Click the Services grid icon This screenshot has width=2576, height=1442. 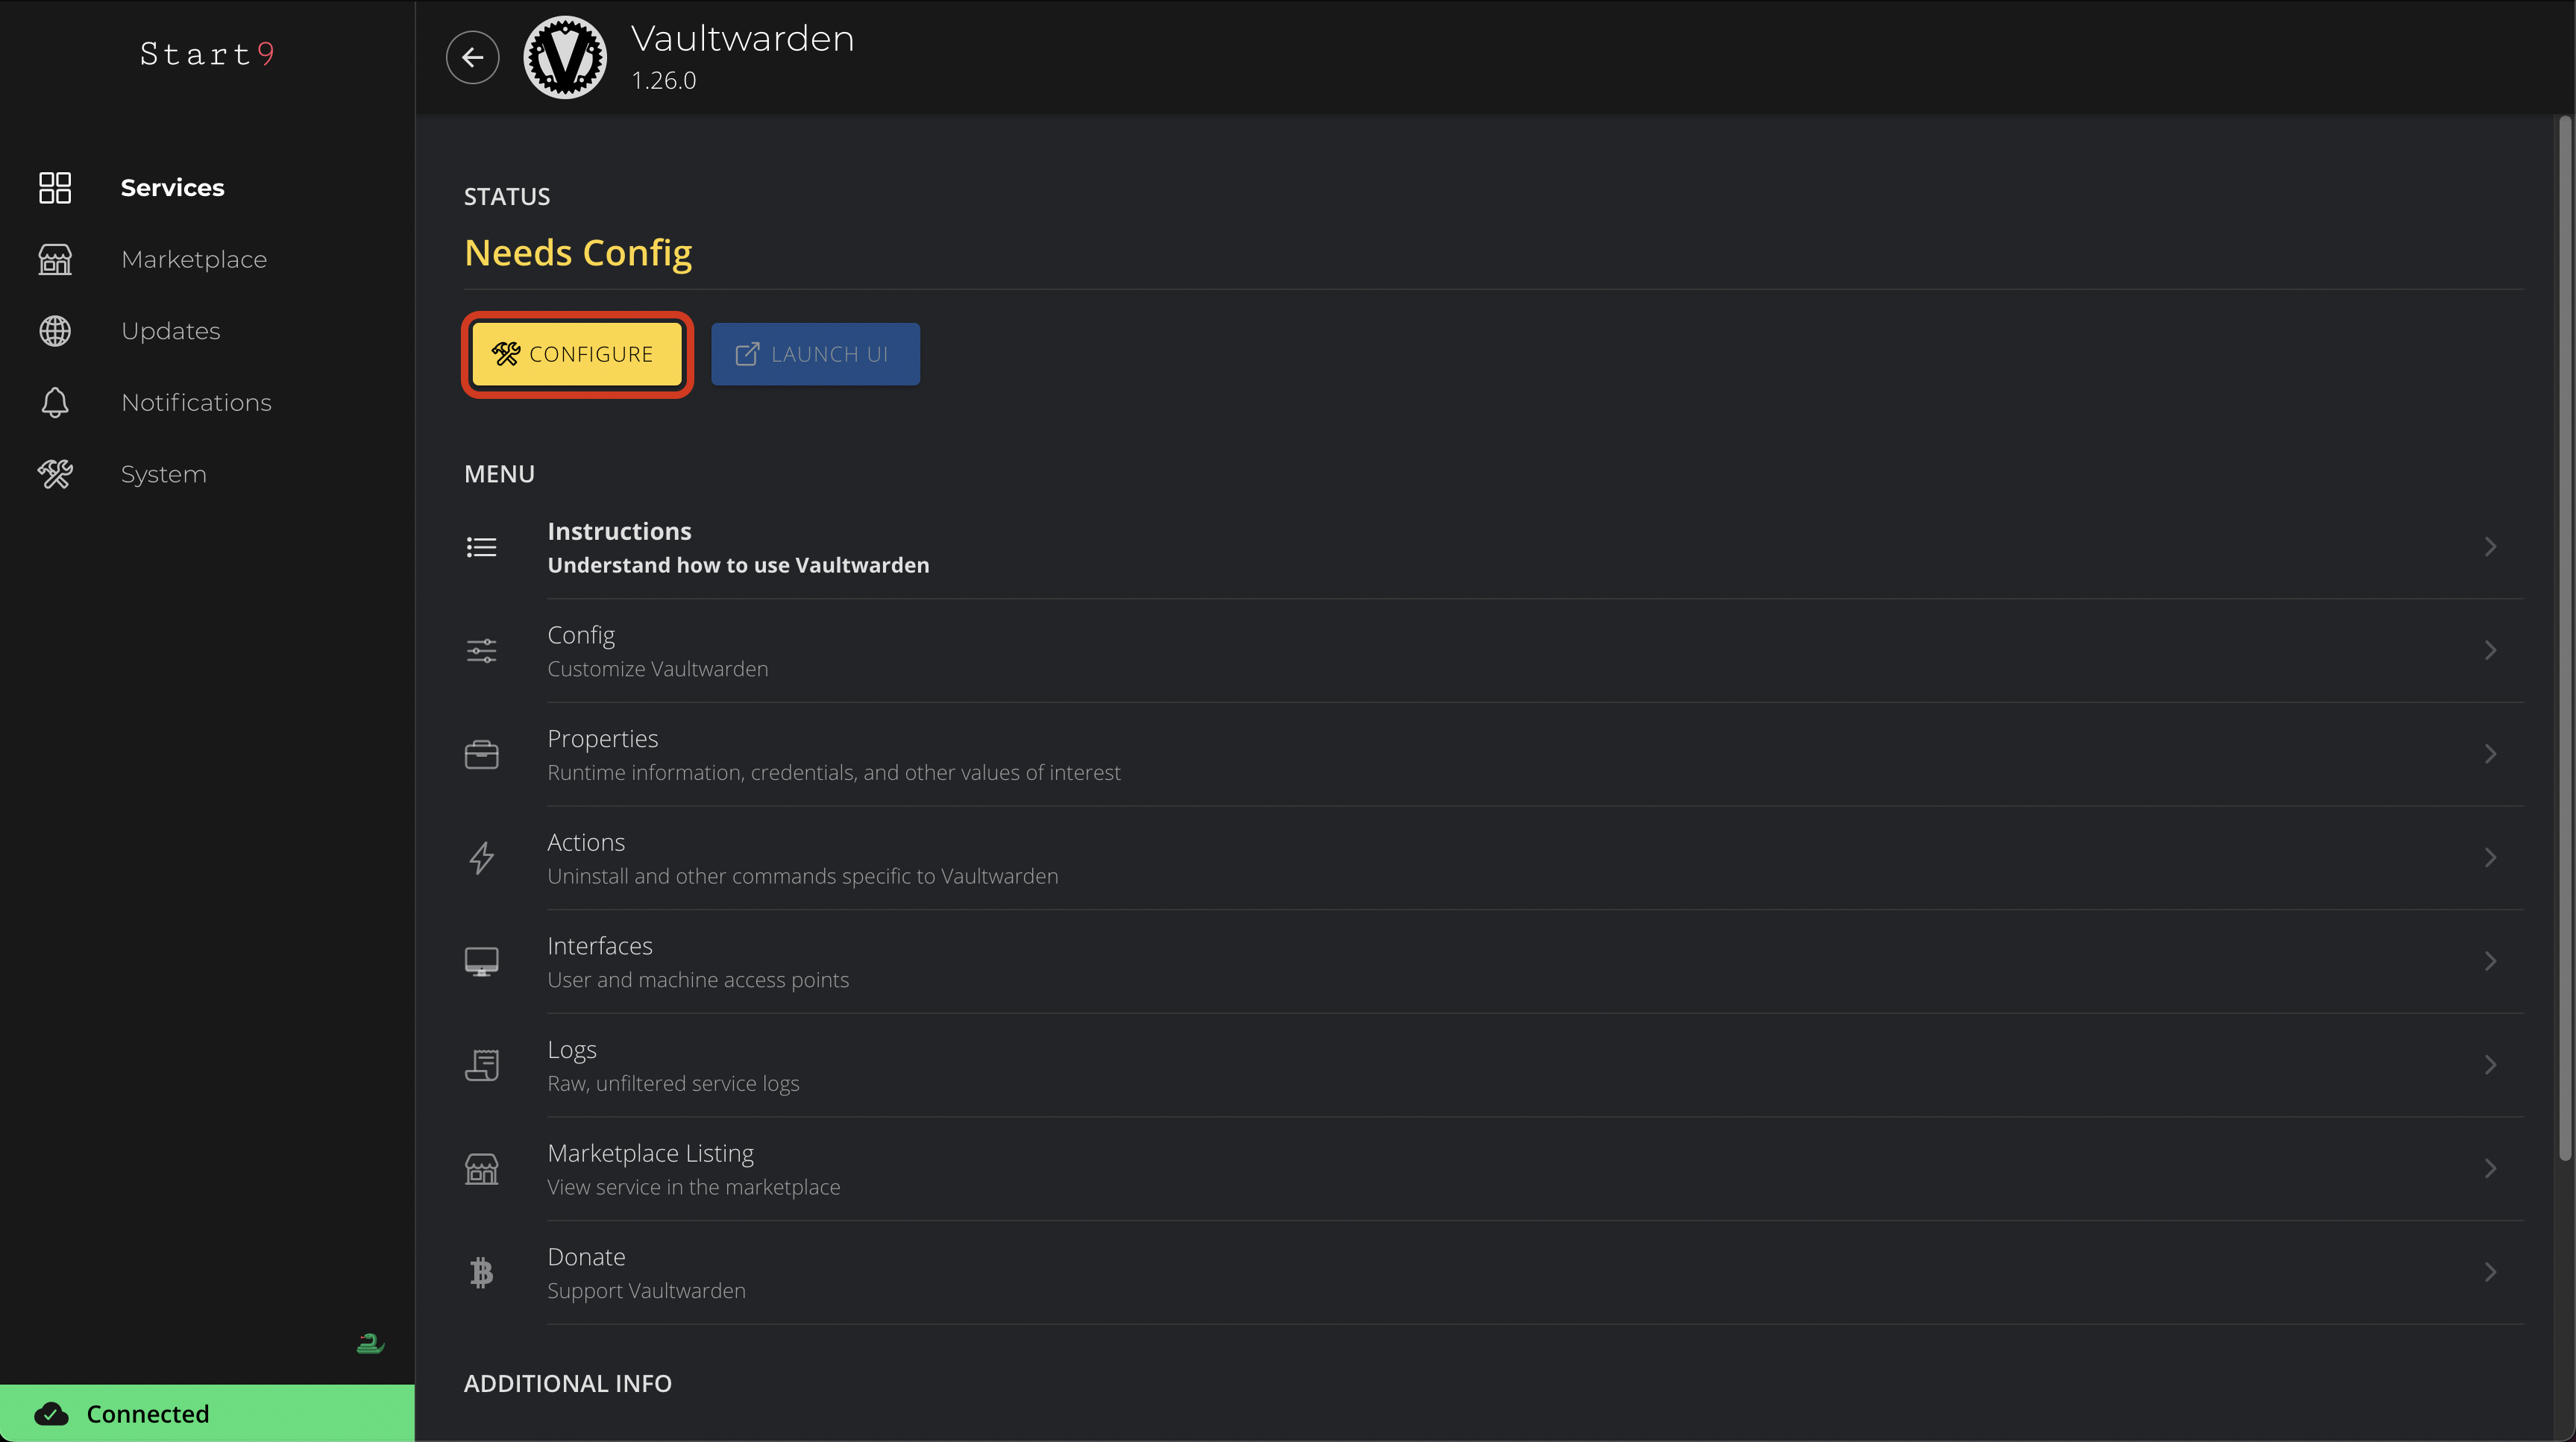pyautogui.click(x=55, y=187)
